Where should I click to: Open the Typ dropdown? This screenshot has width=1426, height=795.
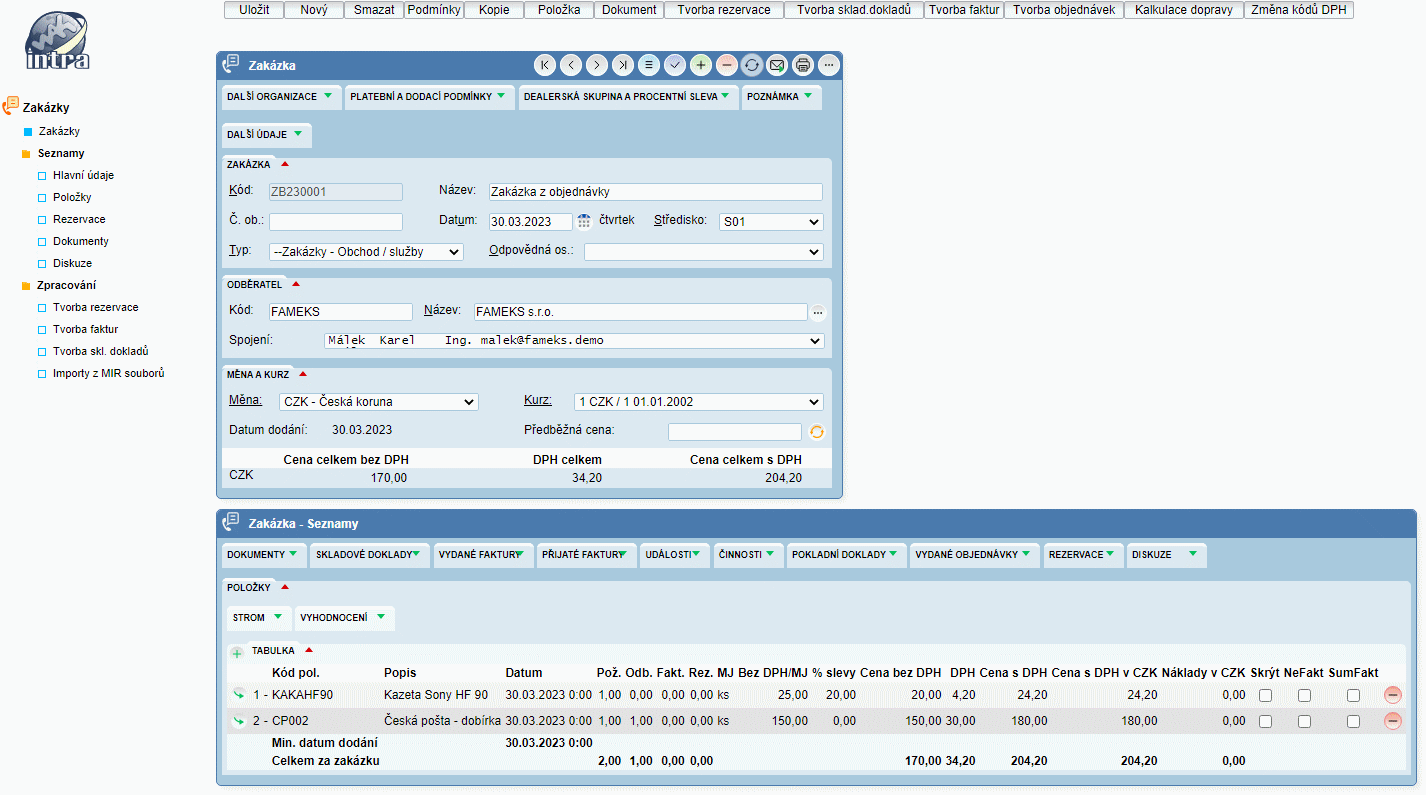pyautogui.click(x=366, y=252)
